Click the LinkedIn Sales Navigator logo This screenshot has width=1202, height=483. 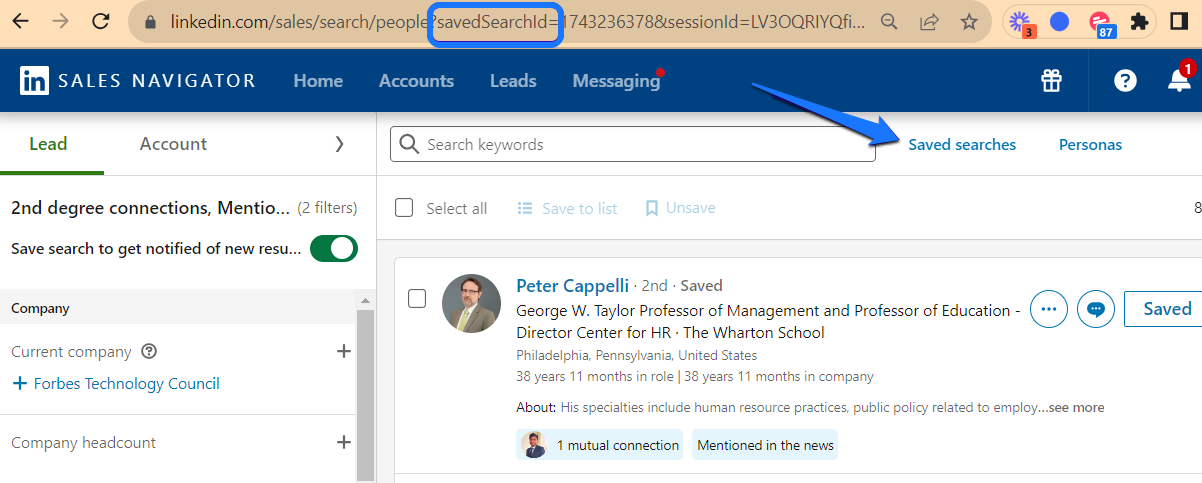[x=137, y=81]
